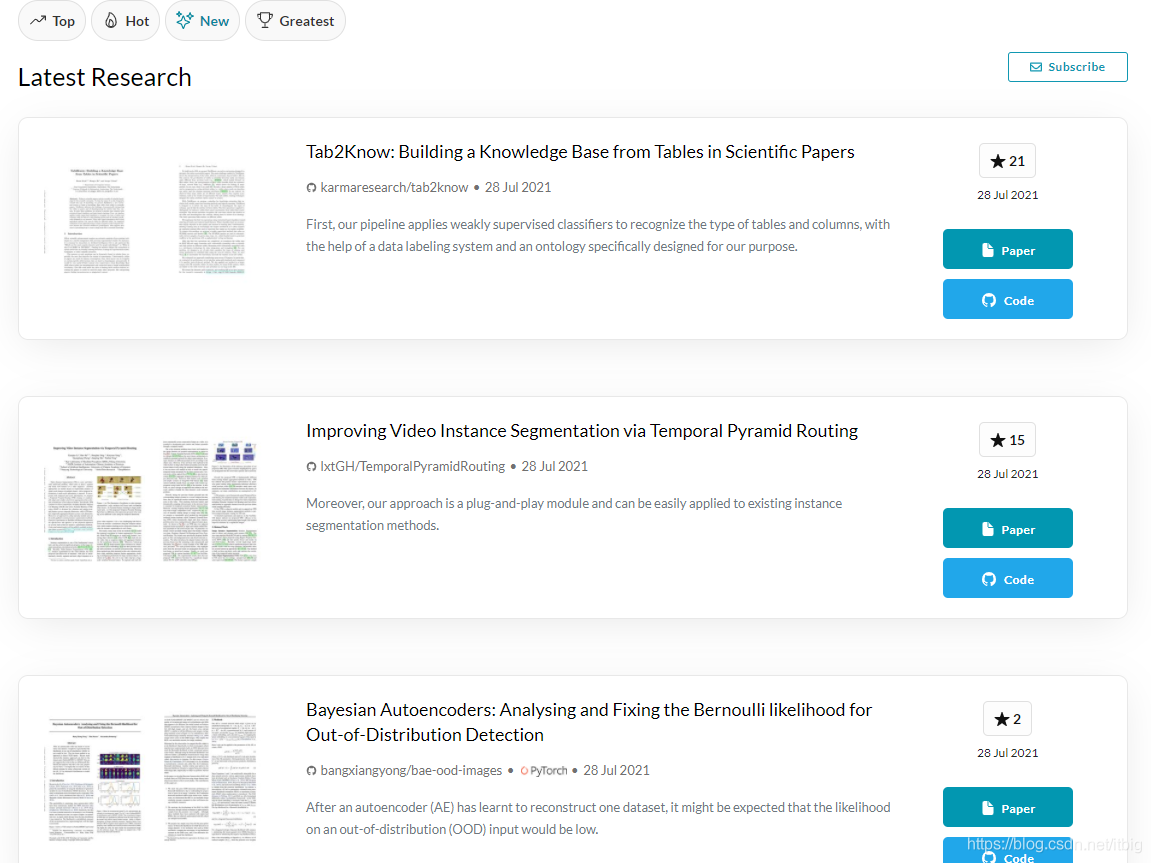Image resolution: width=1151 pixels, height=863 pixels.
Task: Open Tab2Know second page thumbnail
Action: (211, 220)
